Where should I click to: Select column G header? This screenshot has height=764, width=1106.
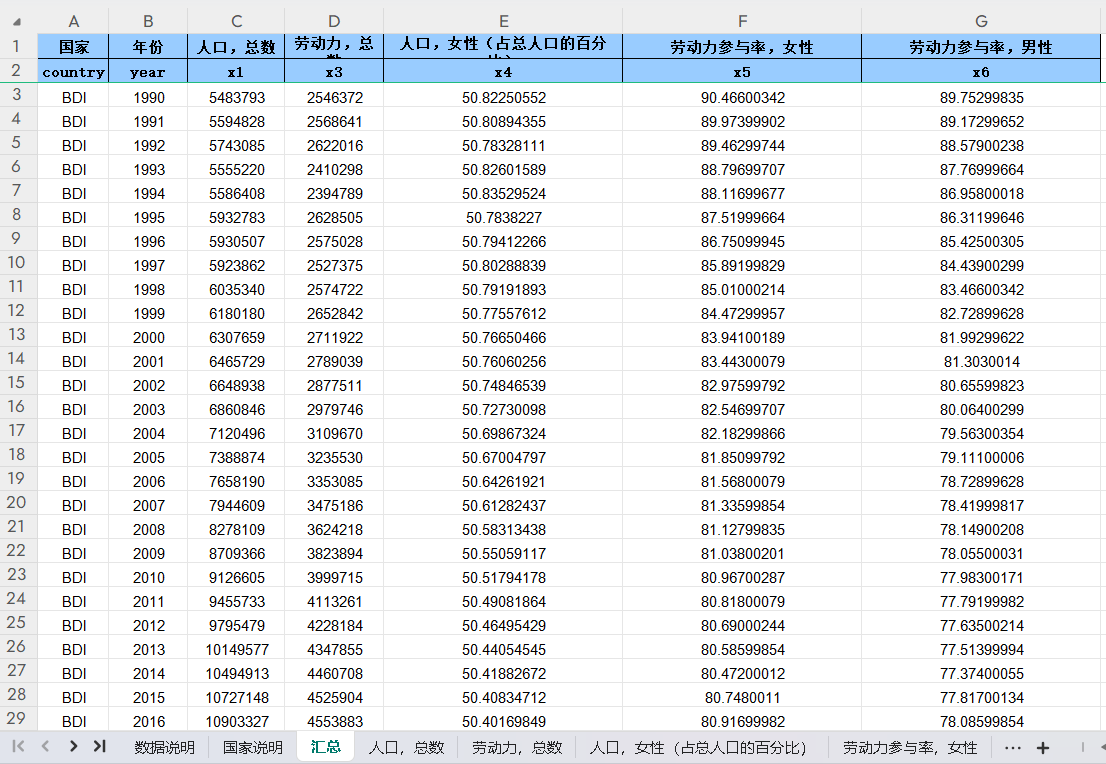[x=981, y=21]
